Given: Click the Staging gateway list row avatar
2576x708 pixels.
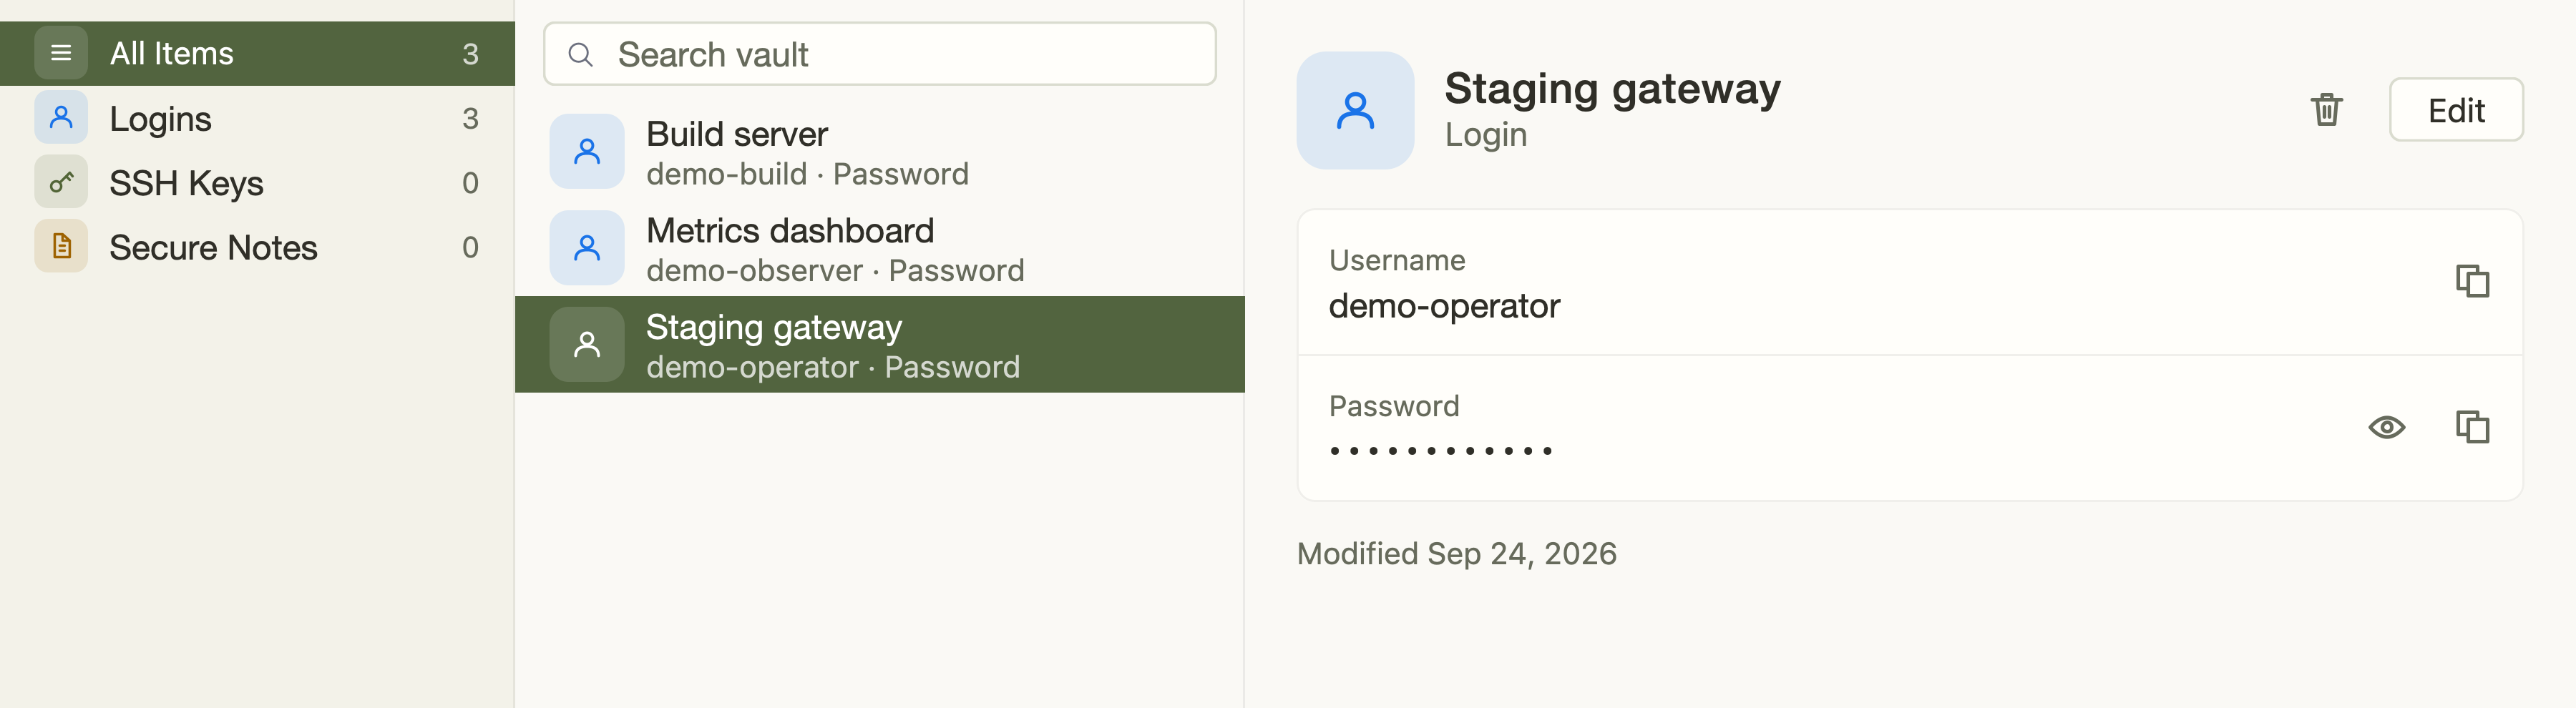Looking at the screenshot, I should [x=587, y=345].
